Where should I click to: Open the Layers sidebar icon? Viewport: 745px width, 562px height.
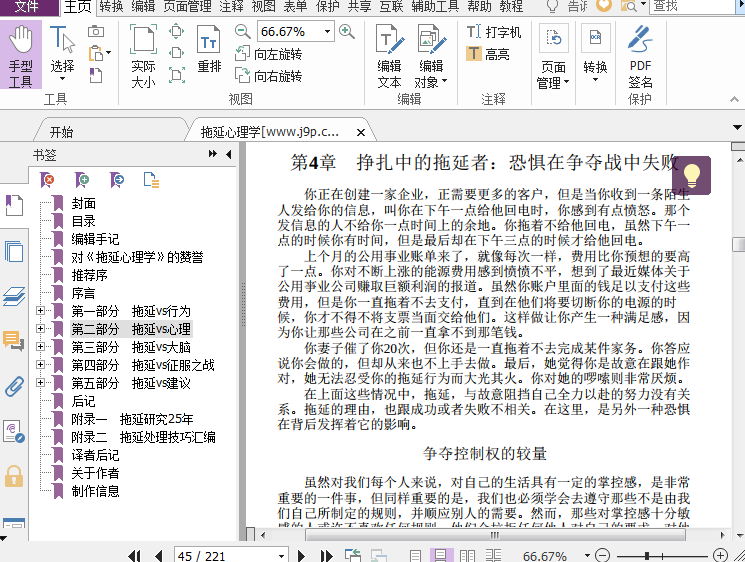(x=14, y=296)
